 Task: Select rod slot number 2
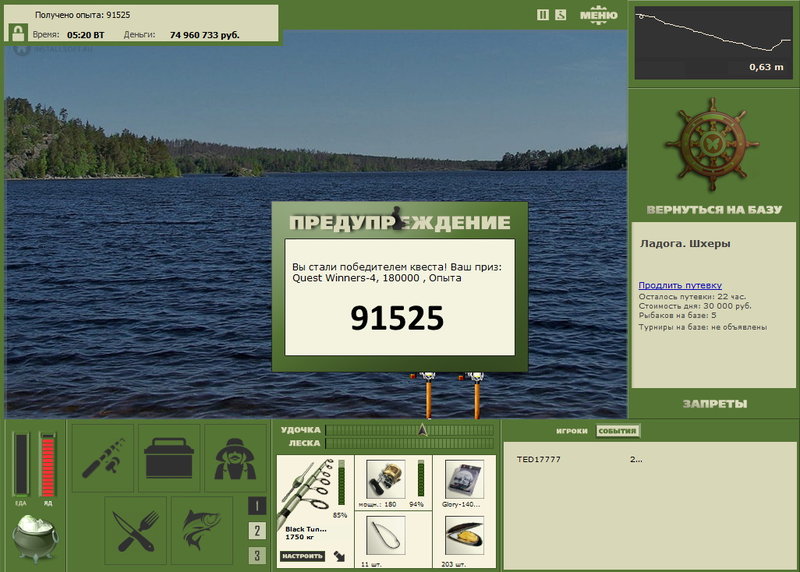[x=257, y=531]
